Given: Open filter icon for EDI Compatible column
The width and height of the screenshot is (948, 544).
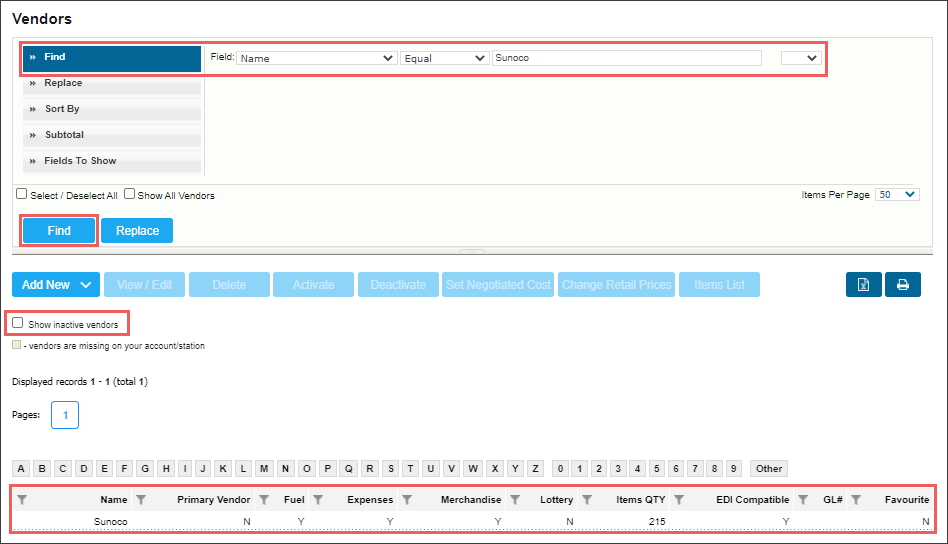Looking at the screenshot, I should tap(679, 500).
